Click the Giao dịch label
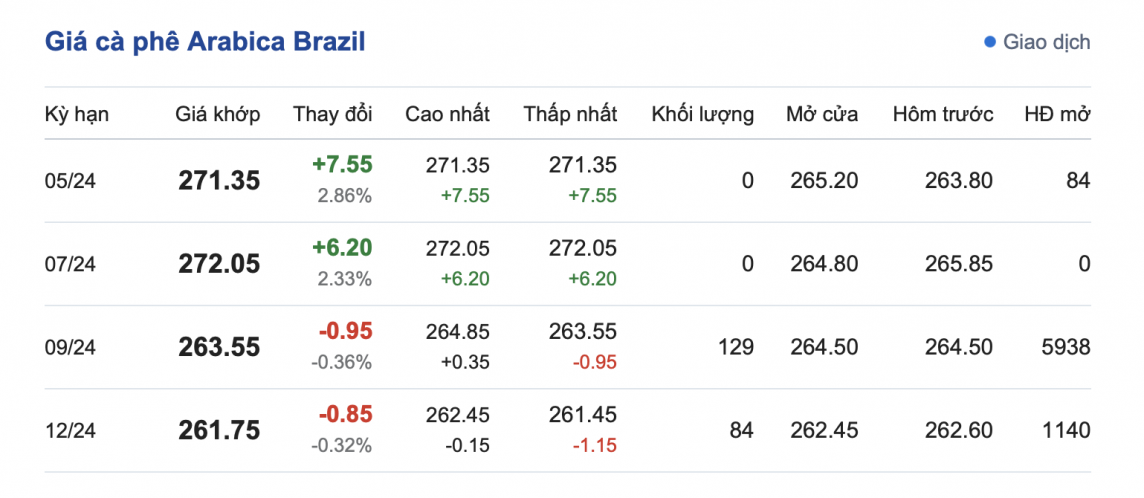The width and height of the screenshot is (1144, 498). point(1046,42)
